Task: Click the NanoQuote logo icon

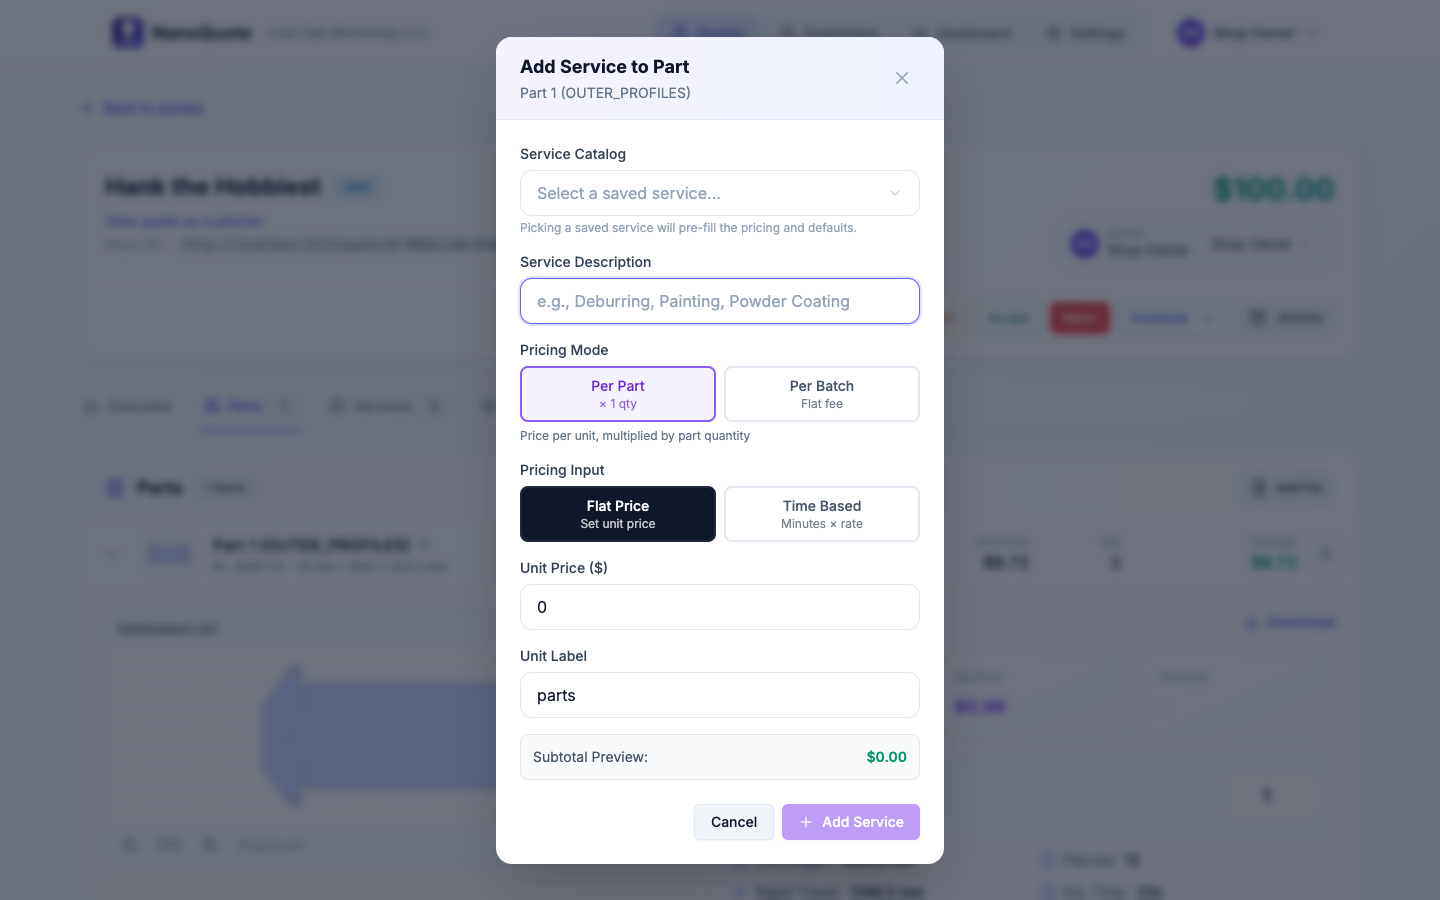Action: coord(126,32)
